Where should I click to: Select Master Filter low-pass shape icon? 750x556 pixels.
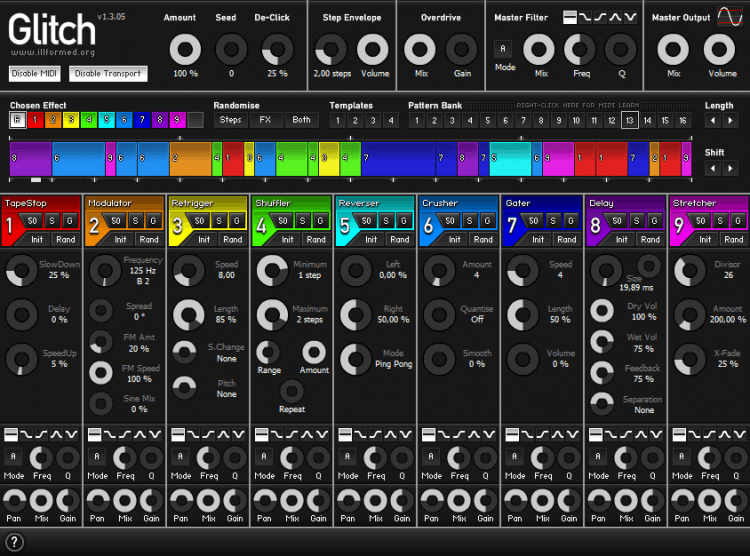pyautogui.click(x=585, y=18)
